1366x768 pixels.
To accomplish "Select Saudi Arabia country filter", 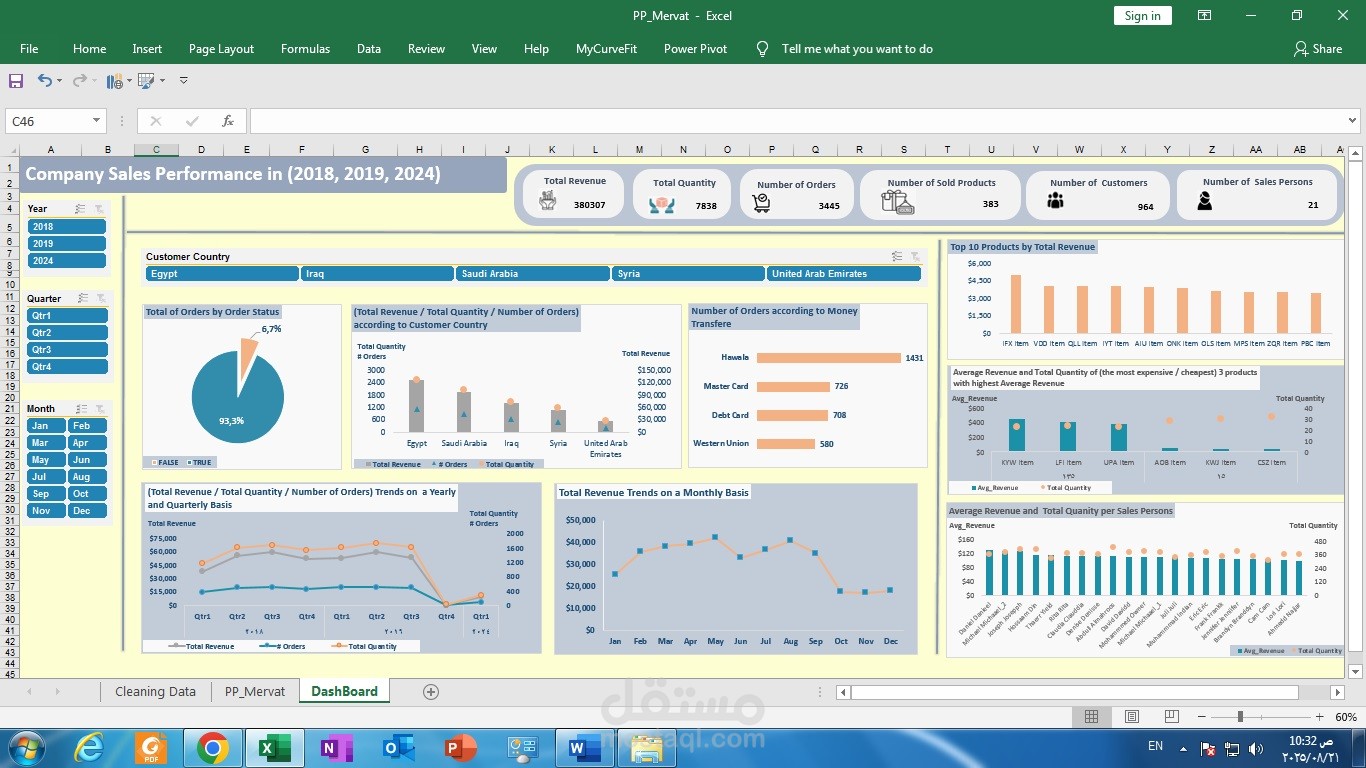I will click(533, 274).
